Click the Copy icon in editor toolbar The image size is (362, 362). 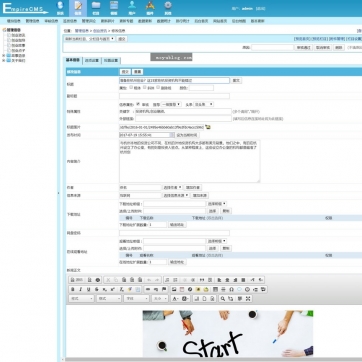tap(116, 280)
